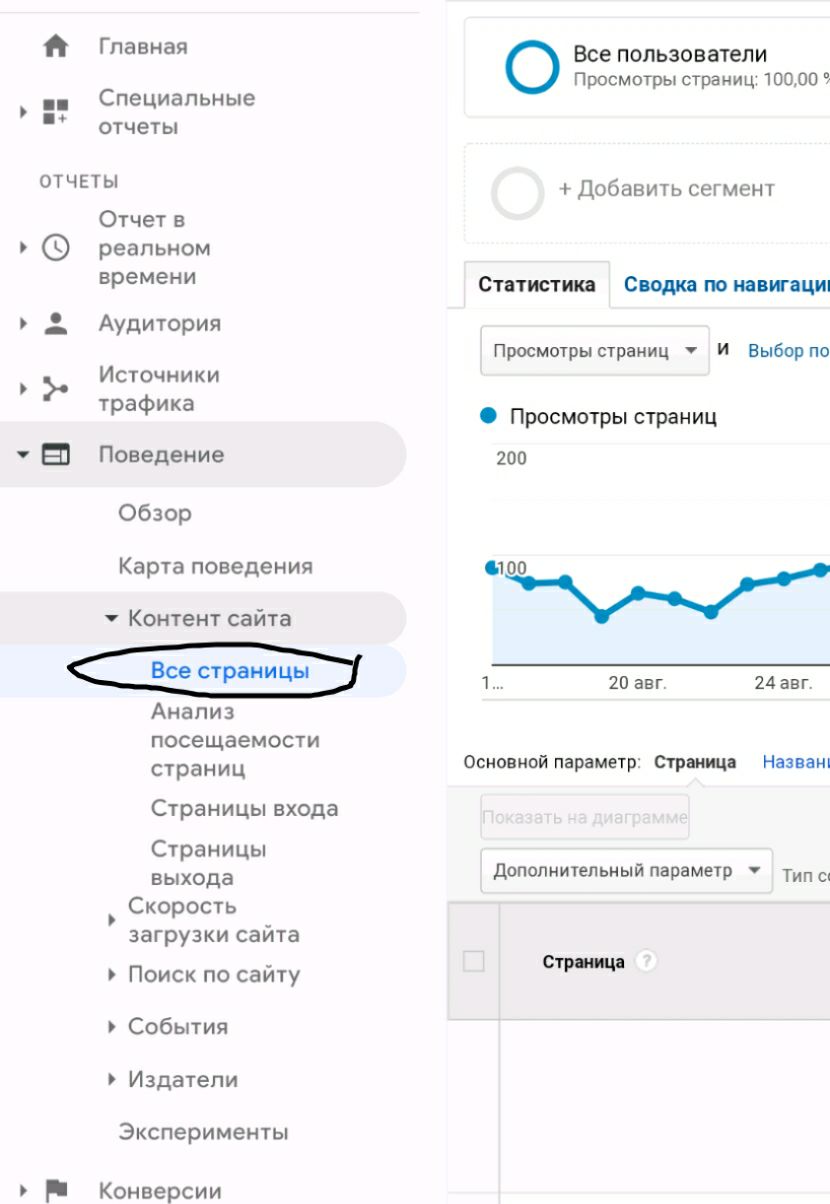Image resolution: width=830 pixels, height=1204 pixels.
Task: Toggle the table header select-all checkbox
Action: (x=474, y=962)
